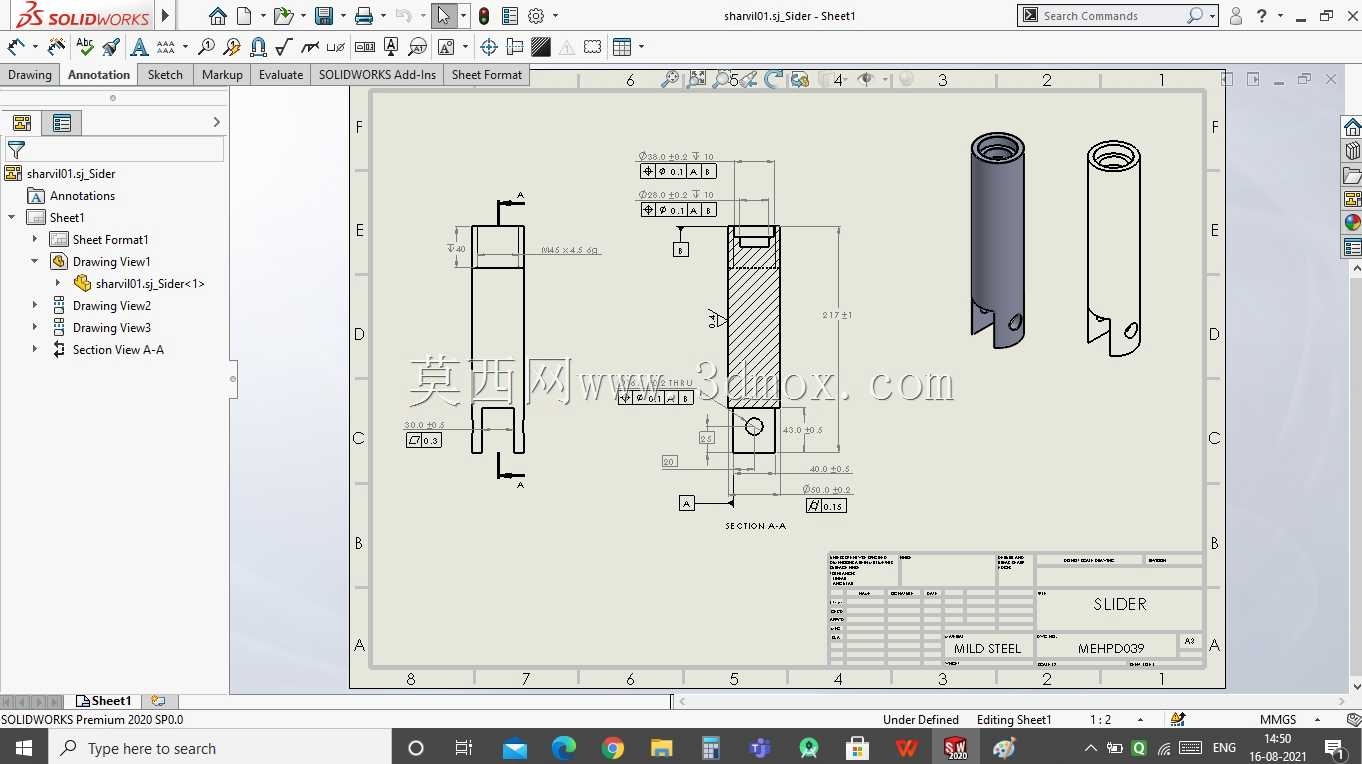
Task: Save the drawing with the floppy disk icon
Action: [x=323, y=16]
